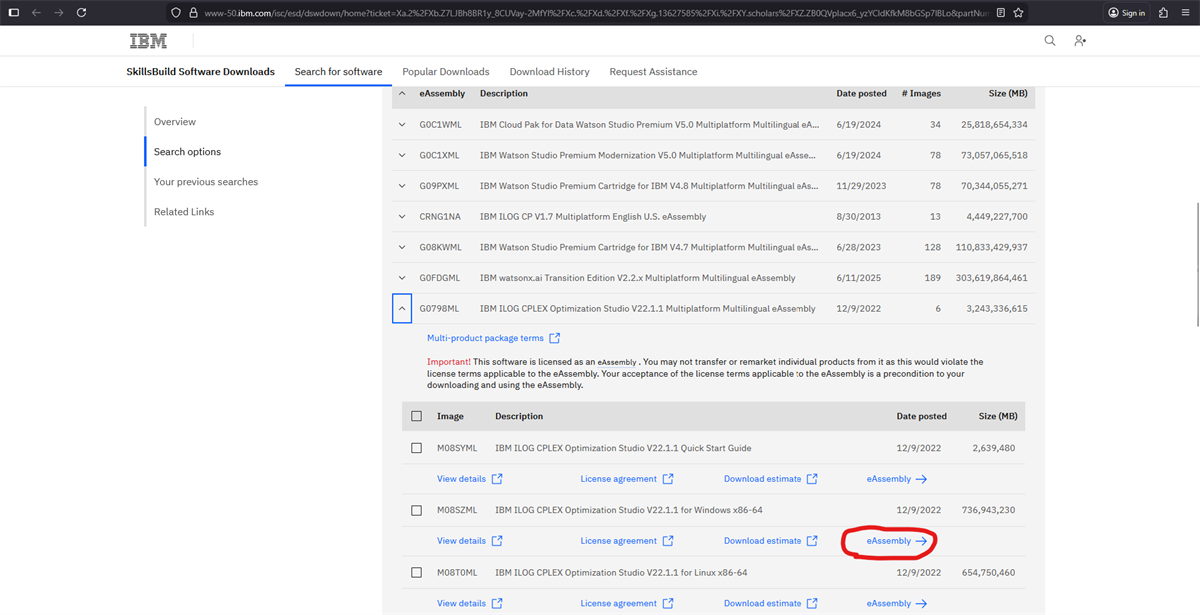Screen dimensions: 1200x615
Task: Click date 8/30/2013 in CRNG1NA row
Action: coord(858,217)
